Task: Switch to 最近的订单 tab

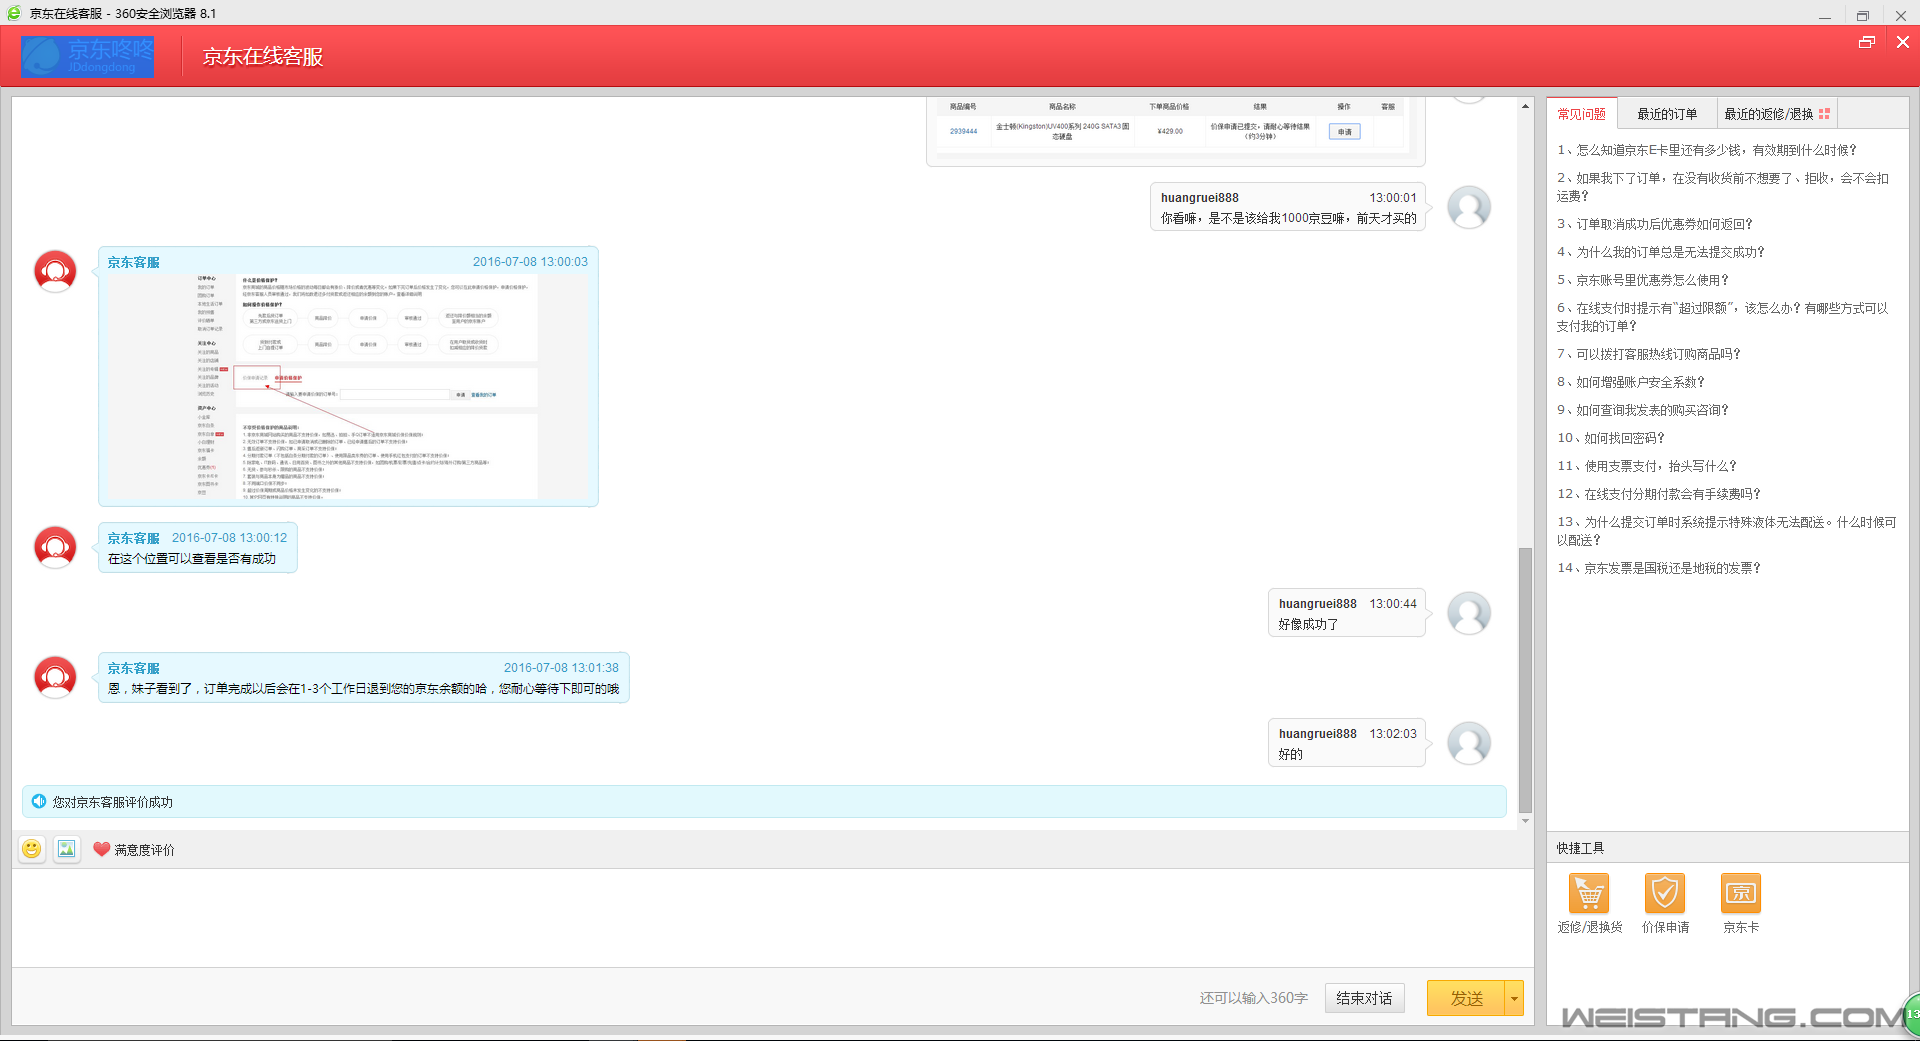Action: point(1667,114)
